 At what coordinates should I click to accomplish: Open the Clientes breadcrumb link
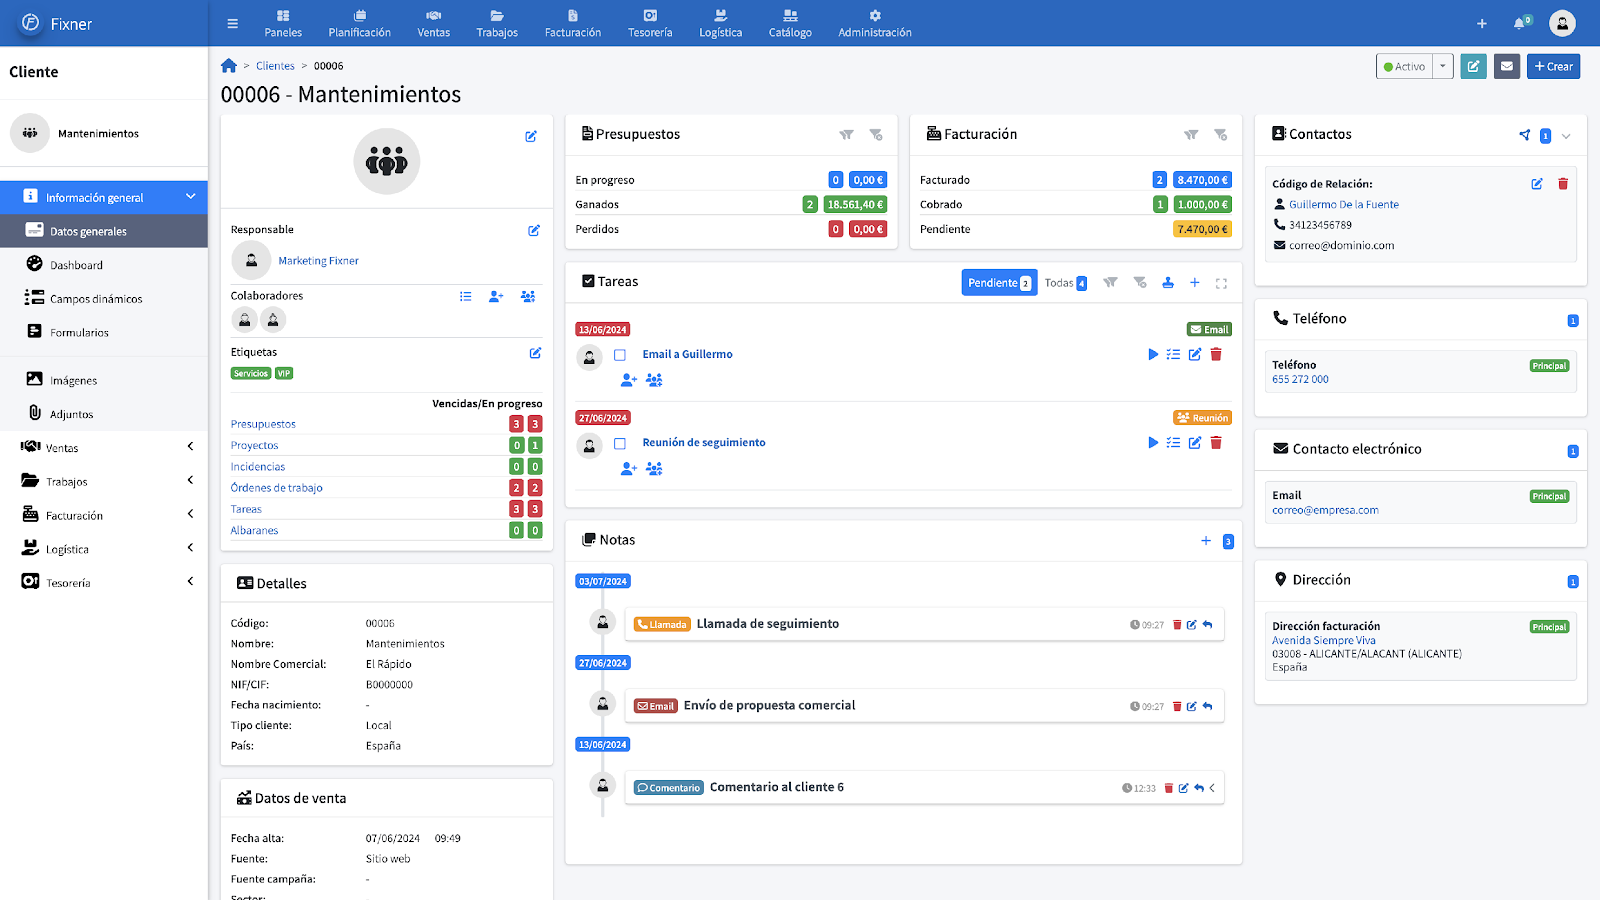275,66
